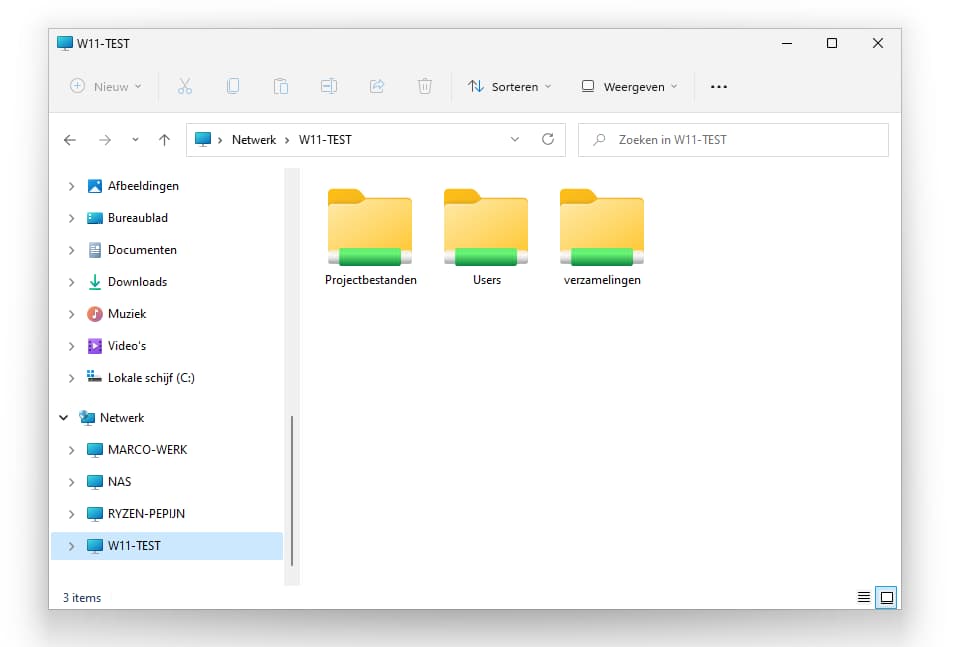Screen dimensions: 955x647
Task: Expand the Downloads tree node
Action: pyautogui.click(x=71, y=282)
